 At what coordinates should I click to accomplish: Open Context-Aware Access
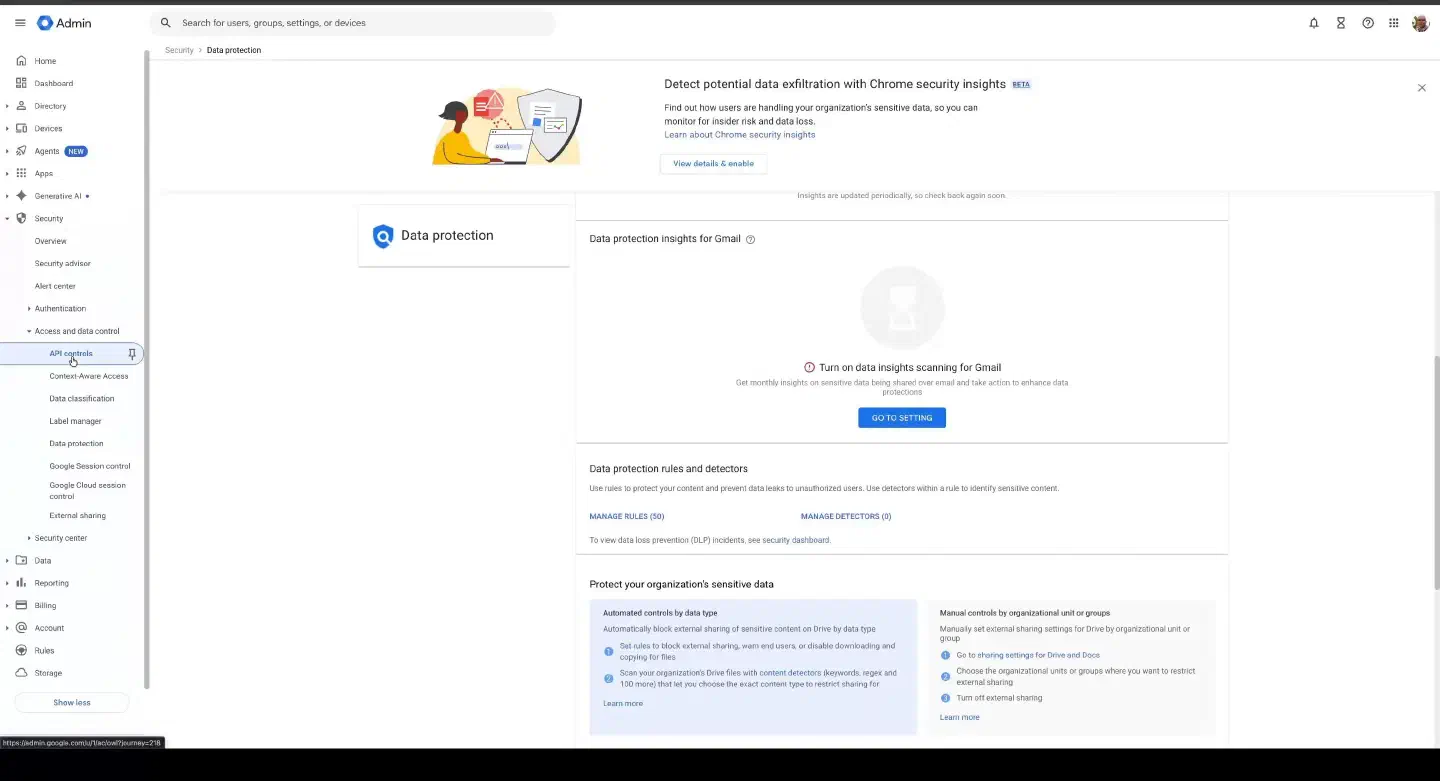pyautogui.click(x=89, y=376)
